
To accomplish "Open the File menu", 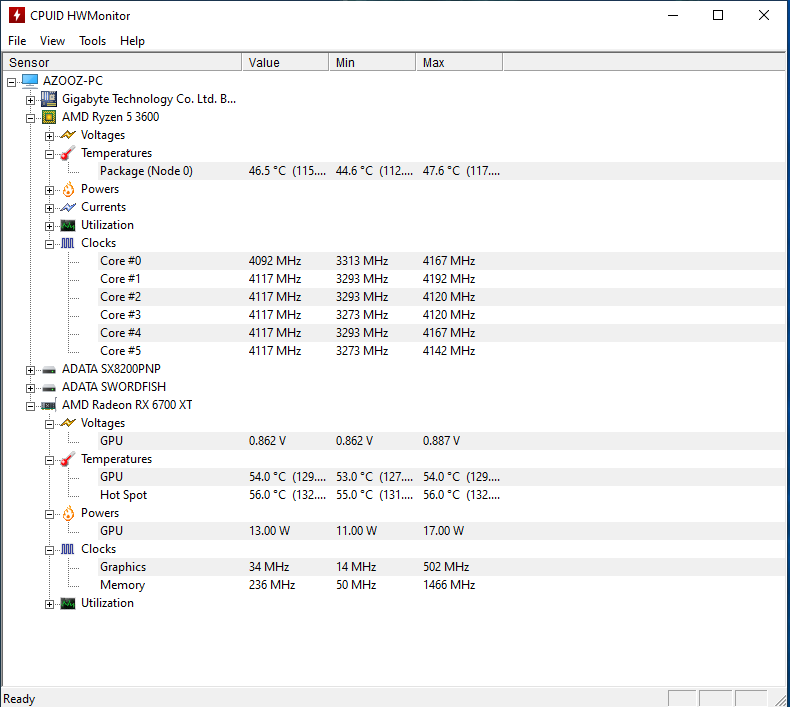I will pyautogui.click(x=17, y=41).
